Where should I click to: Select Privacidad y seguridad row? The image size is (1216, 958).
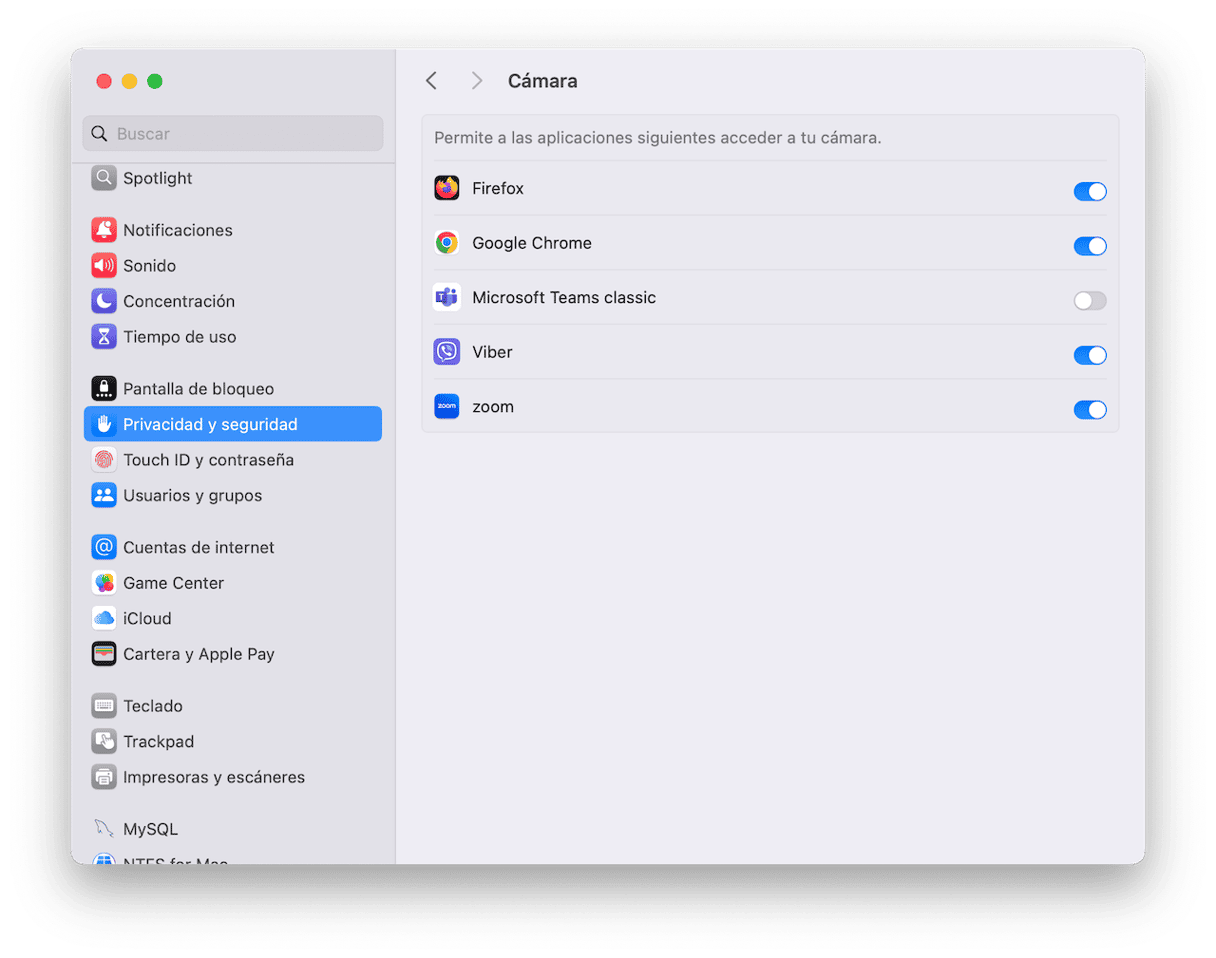(x=233, y=424)
